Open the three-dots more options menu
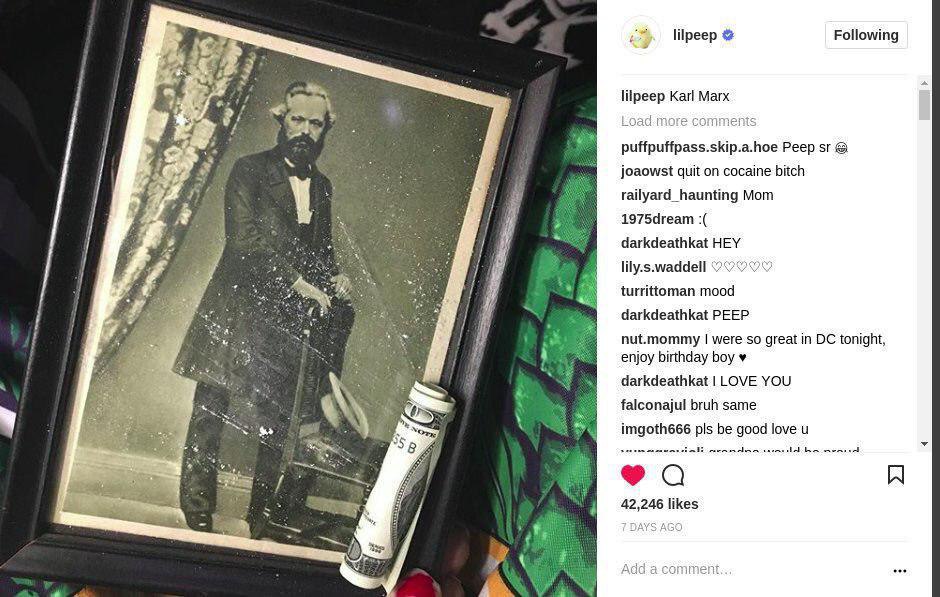This screenshot has width=940, height=597. (x=900, y=571)
